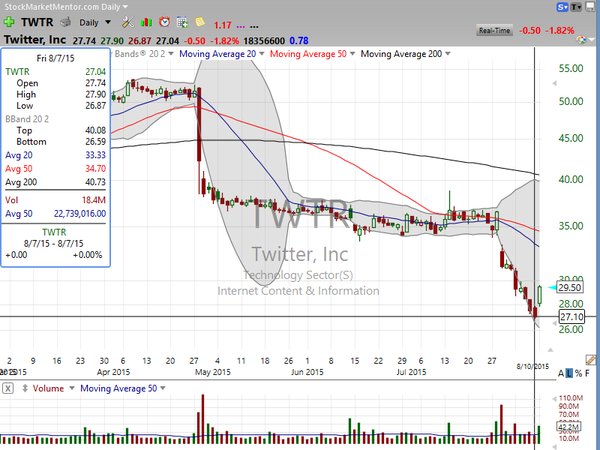Open the color palette wheel icon
Viewport: 600px width, 450px height.
click(581, 40)
